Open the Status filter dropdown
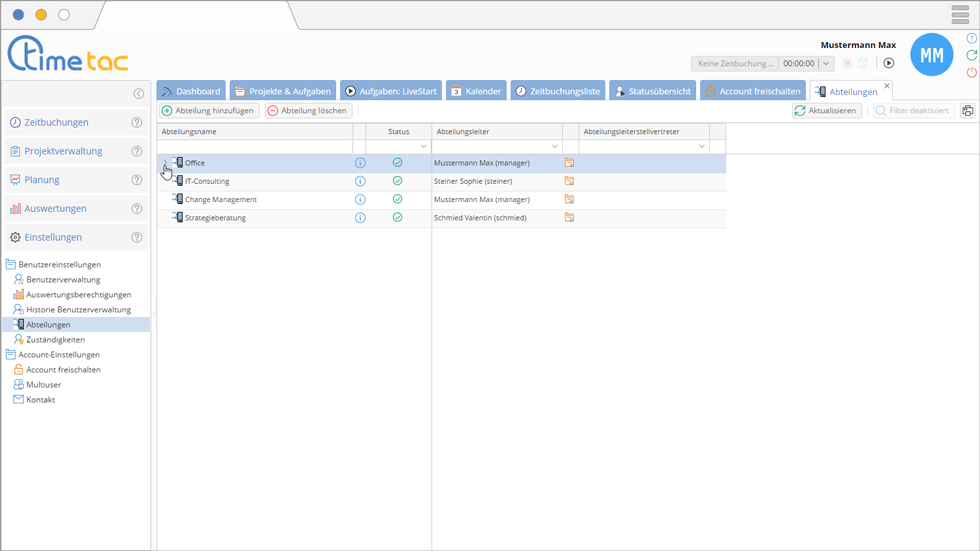This screenshot has height=551, width=980. [423, 147]
